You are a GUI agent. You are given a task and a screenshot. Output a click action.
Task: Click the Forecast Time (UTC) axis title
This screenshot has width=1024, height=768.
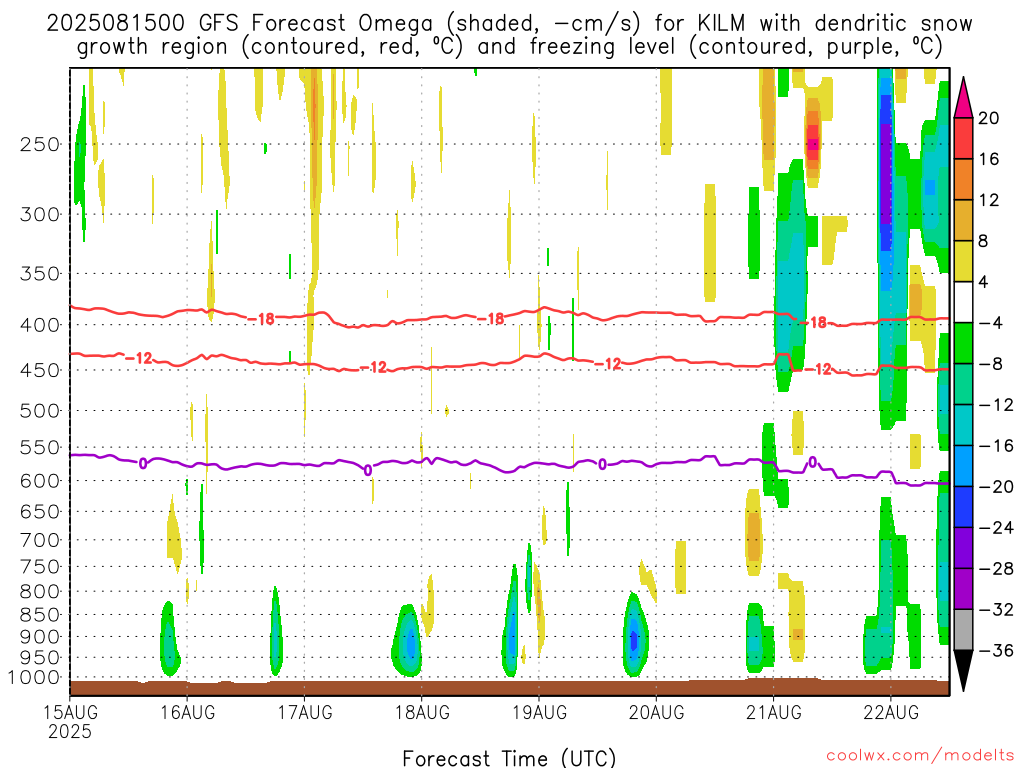point(509,758)
